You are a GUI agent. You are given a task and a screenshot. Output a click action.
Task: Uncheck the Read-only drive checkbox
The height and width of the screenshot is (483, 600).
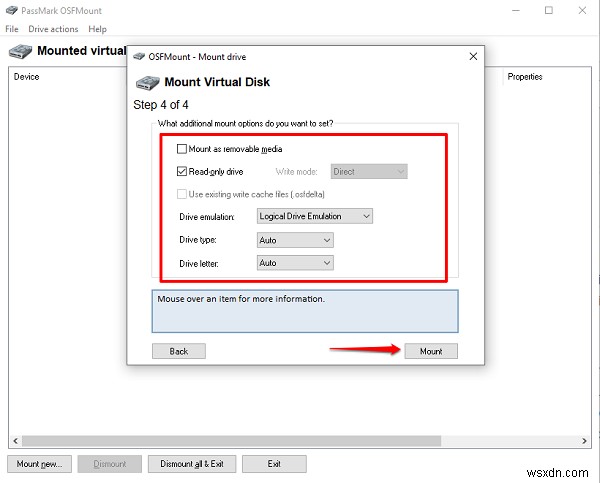182,171
